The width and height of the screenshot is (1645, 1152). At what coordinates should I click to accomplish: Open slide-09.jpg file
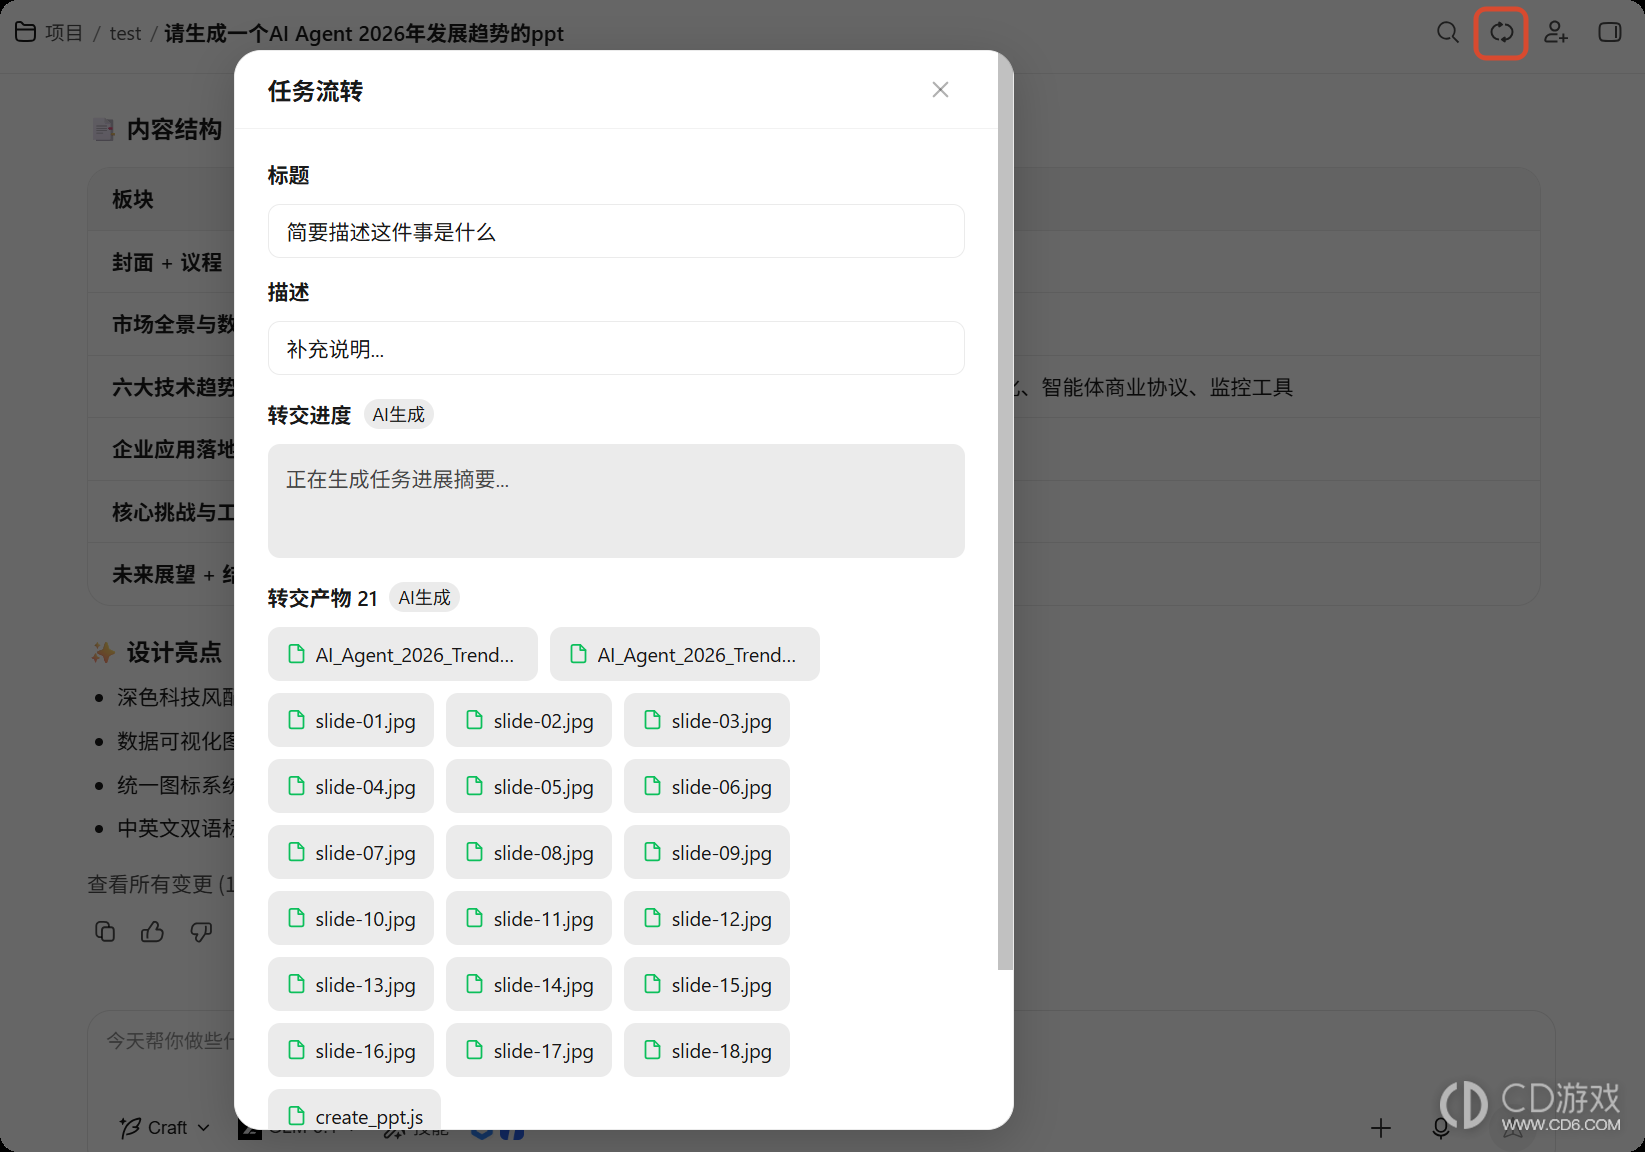(707, 853)
